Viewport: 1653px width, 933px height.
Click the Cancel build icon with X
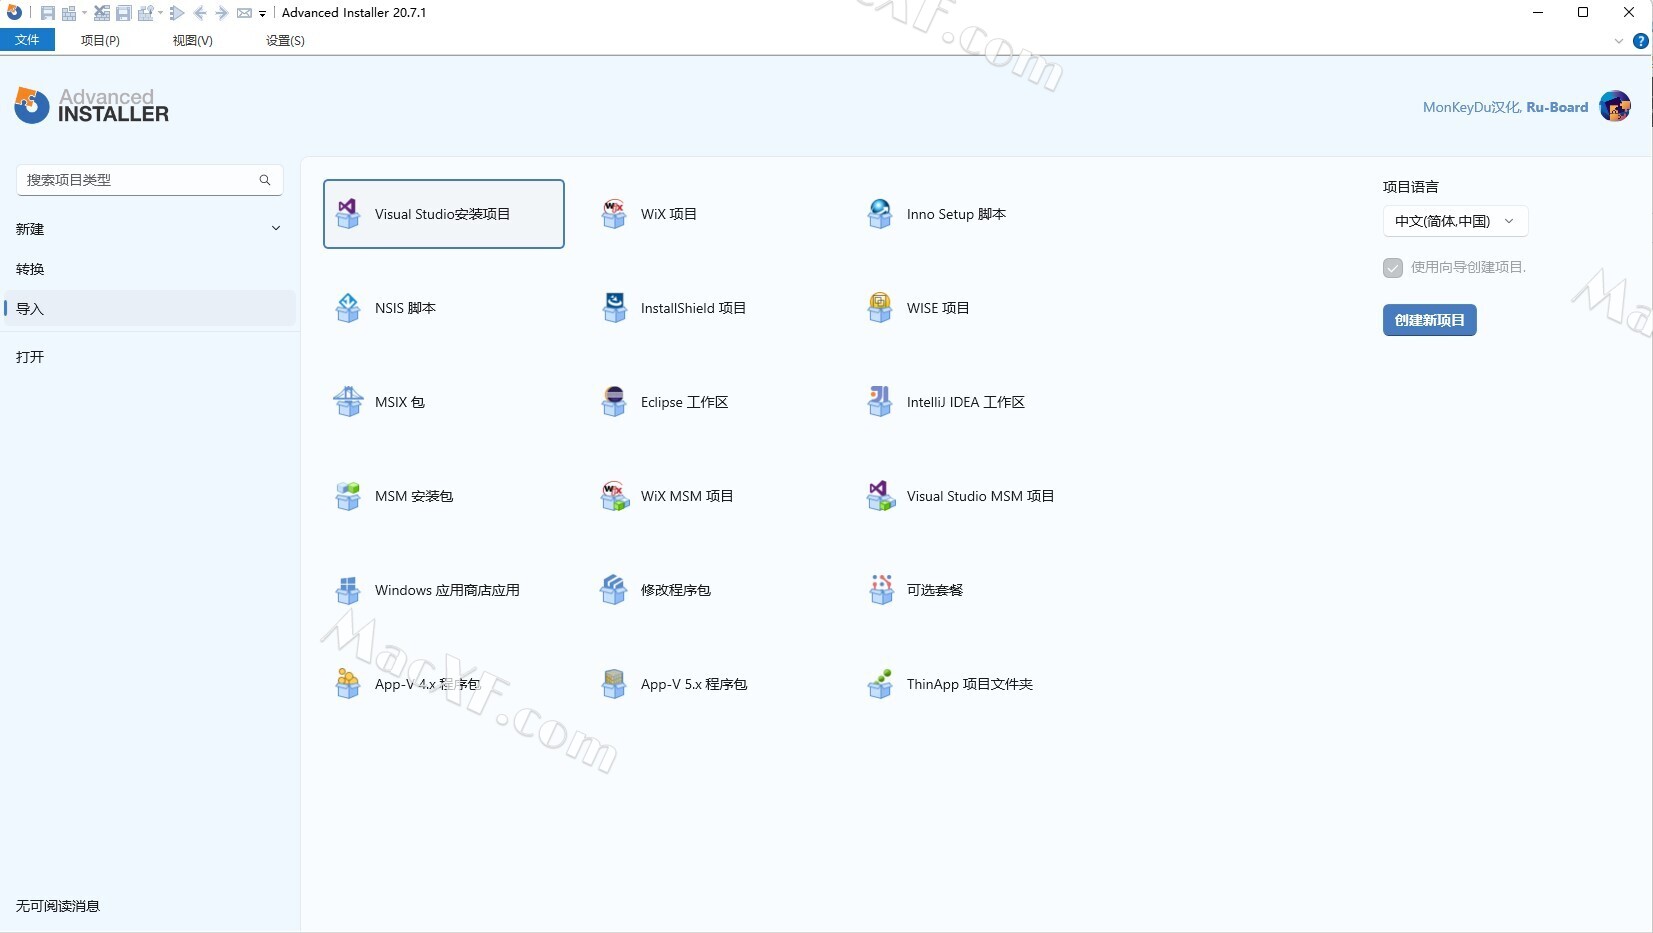[x=101, y=13]
